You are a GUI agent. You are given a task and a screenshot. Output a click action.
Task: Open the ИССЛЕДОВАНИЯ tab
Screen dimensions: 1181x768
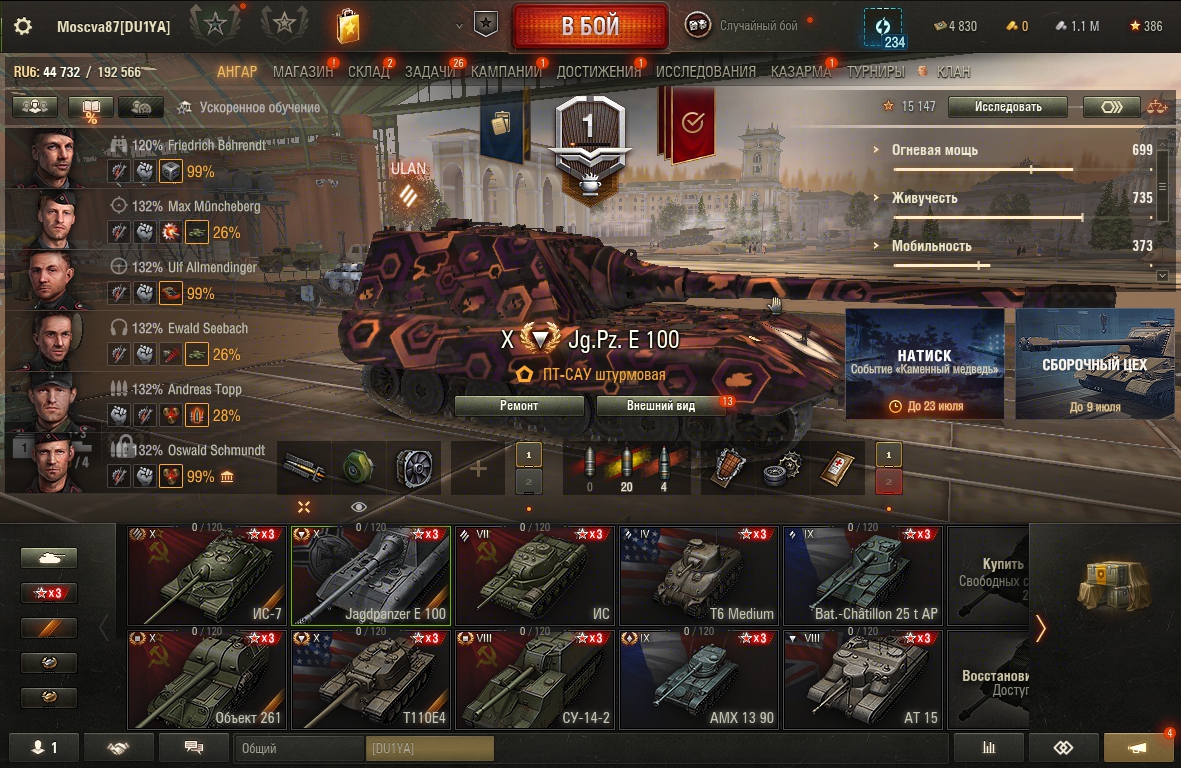706,72
